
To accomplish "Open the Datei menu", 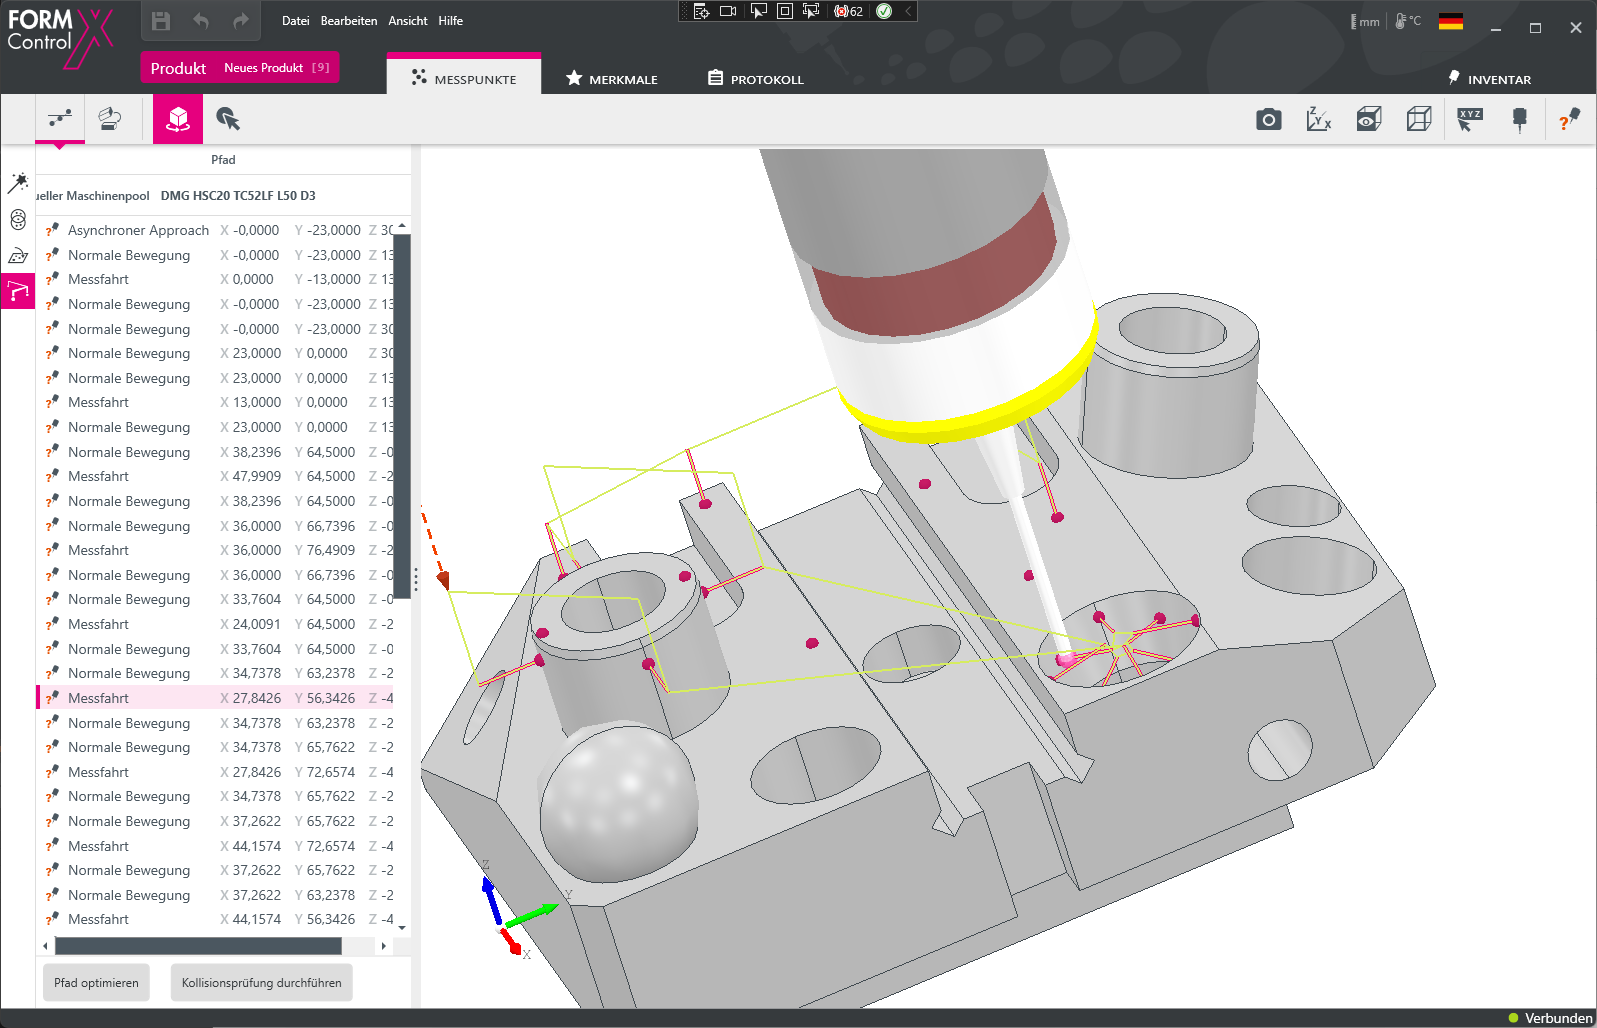I will click(x=295, y=21).
